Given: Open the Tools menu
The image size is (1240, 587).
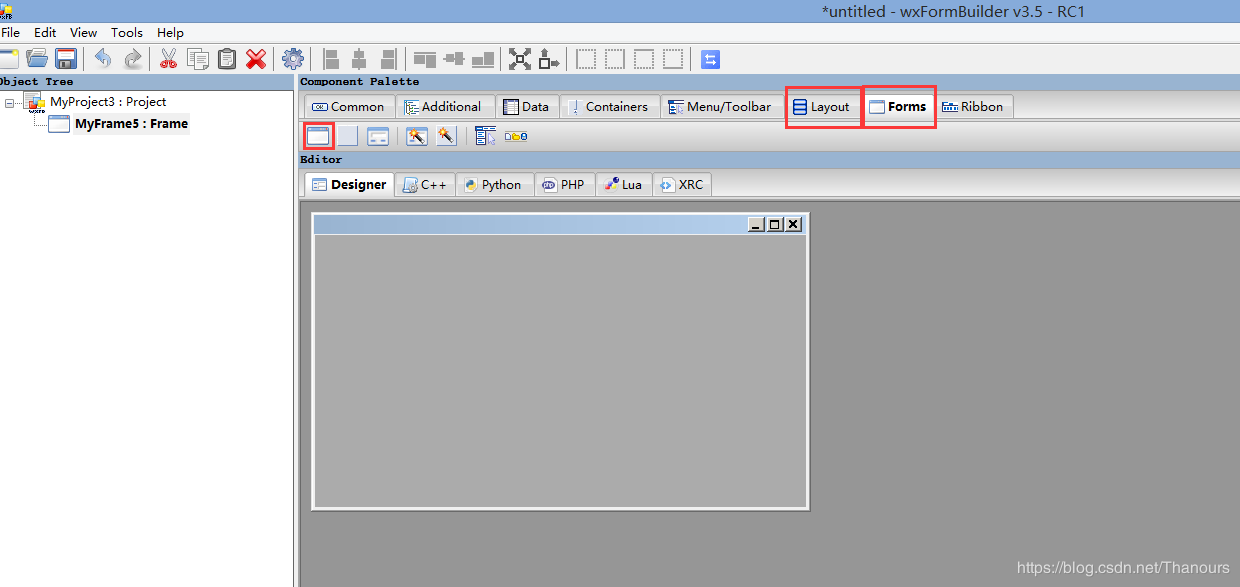Looking at the screenshot, I should [x=127, y=33].
